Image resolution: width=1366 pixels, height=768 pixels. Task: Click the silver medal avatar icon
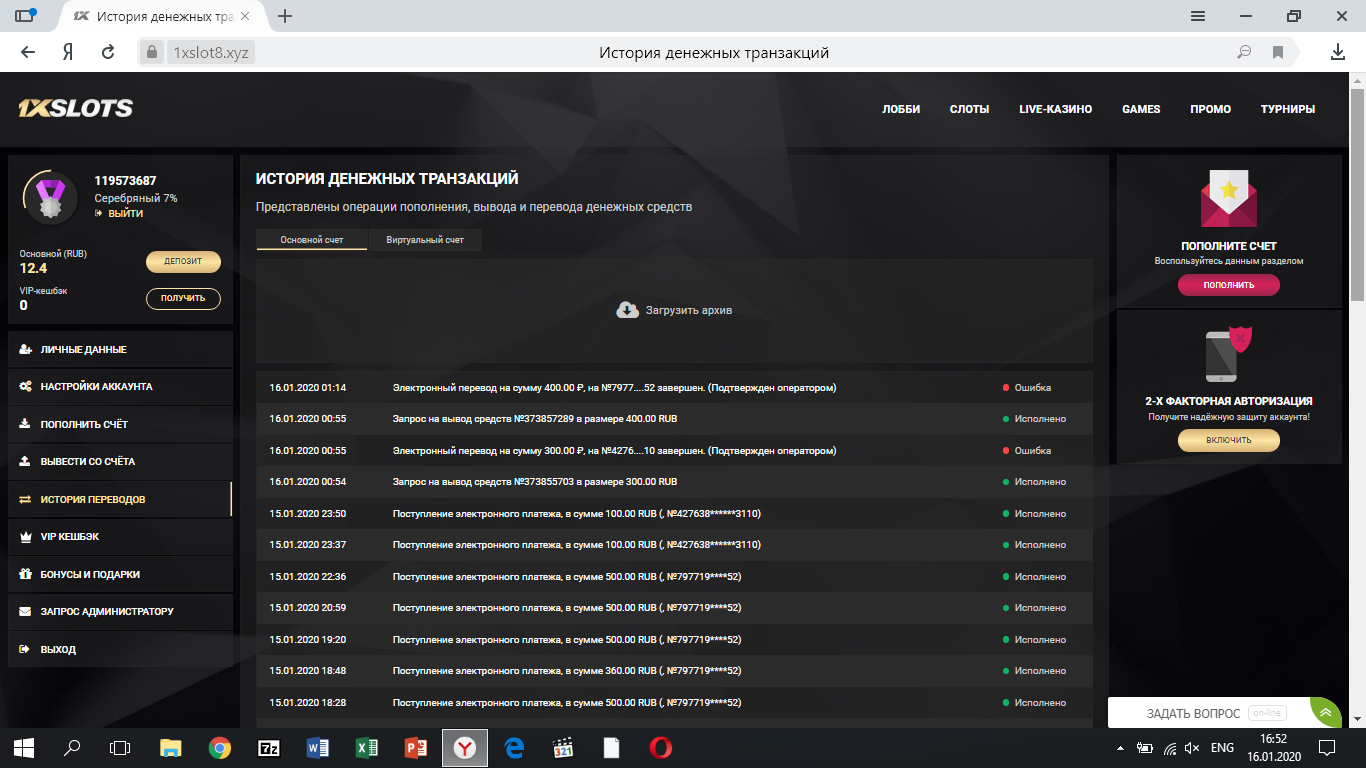[x=50, y=197]
